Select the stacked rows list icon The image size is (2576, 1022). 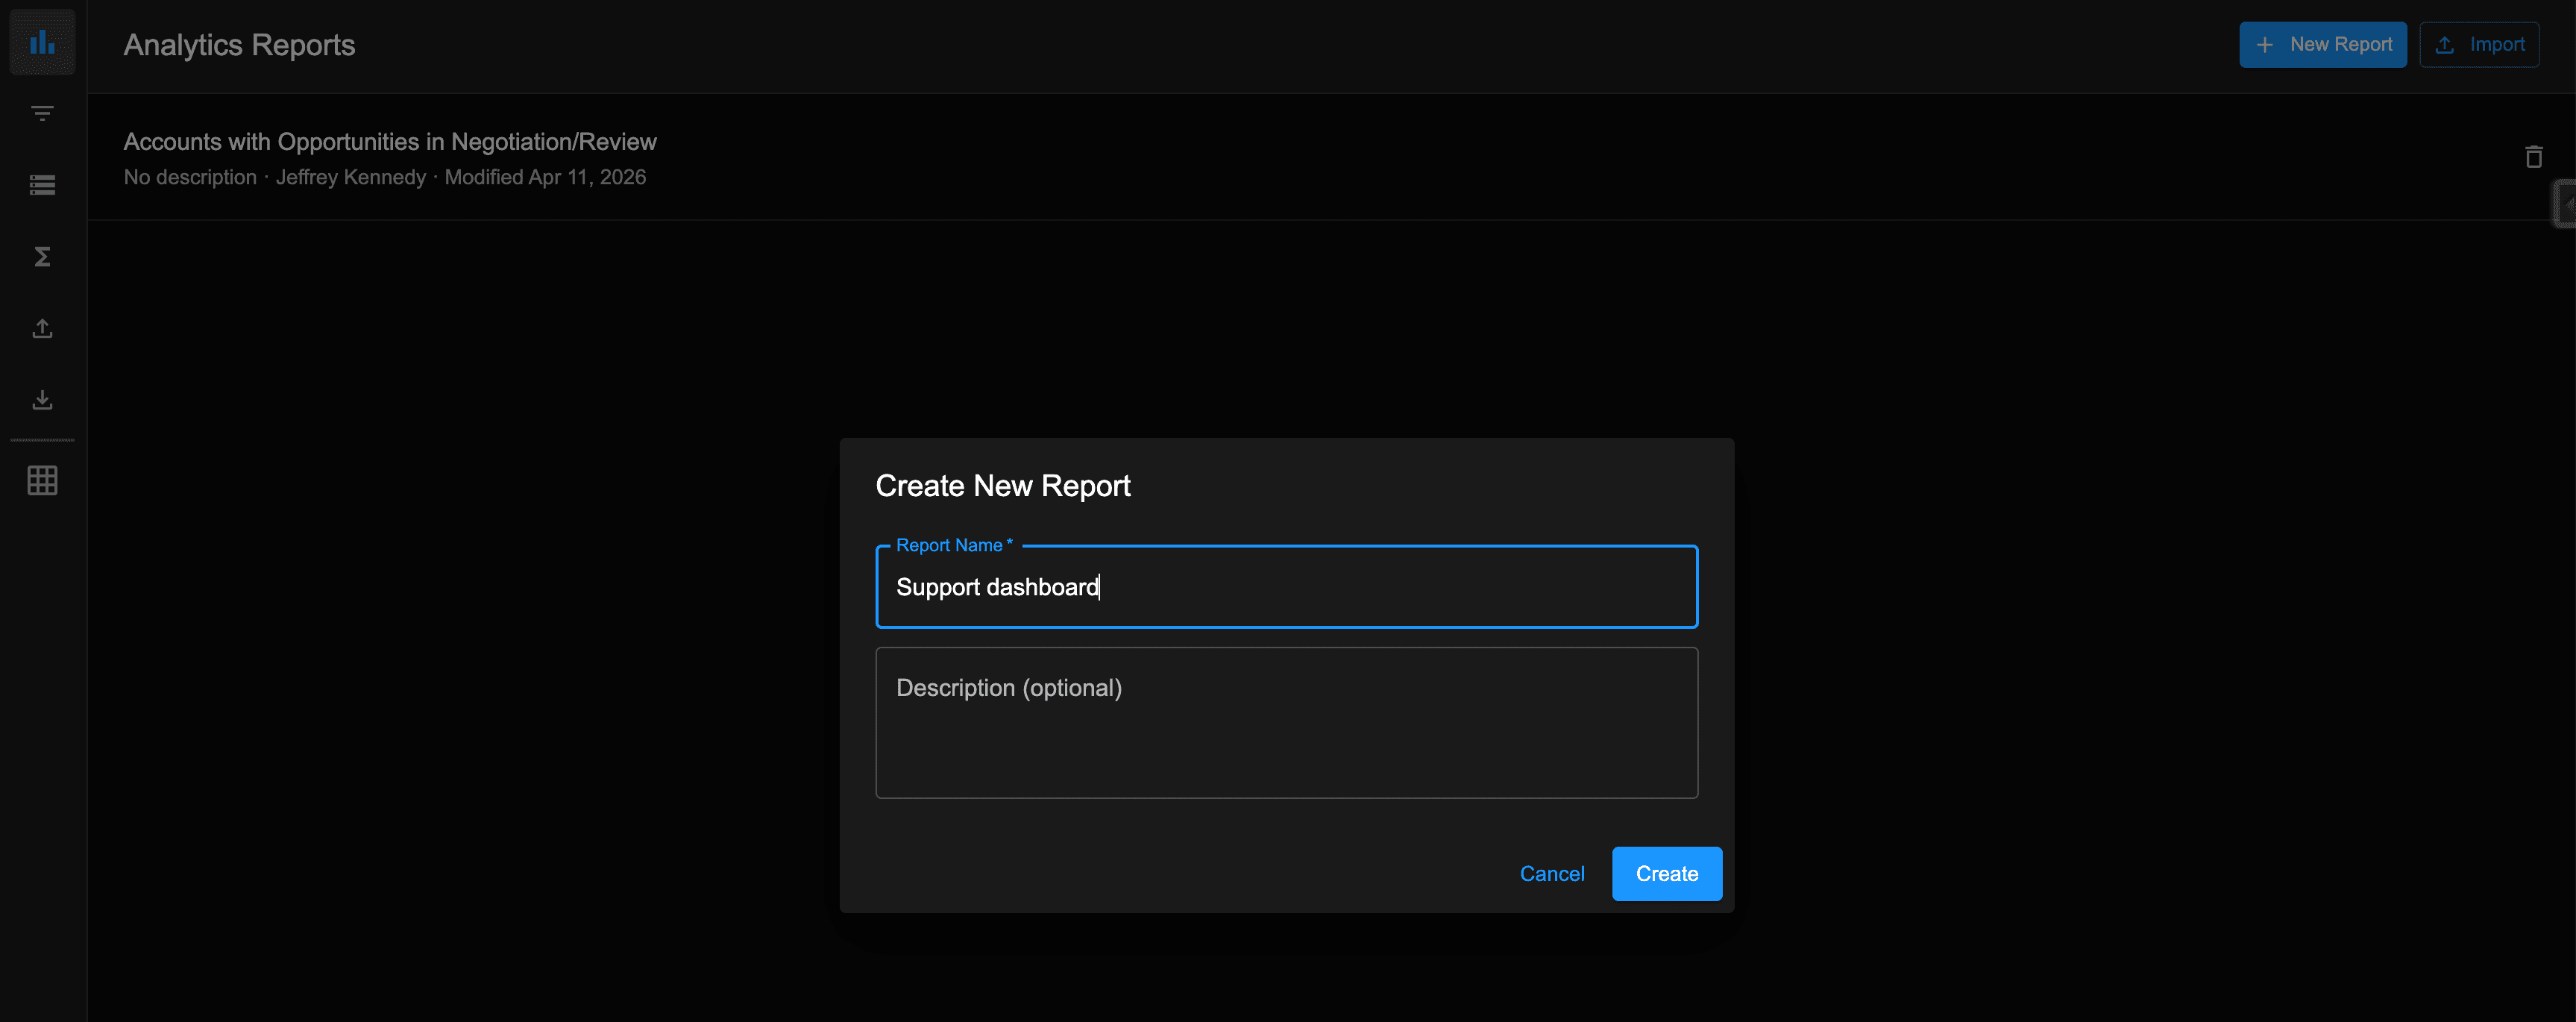pyautogui.click(x=42, y=185)
